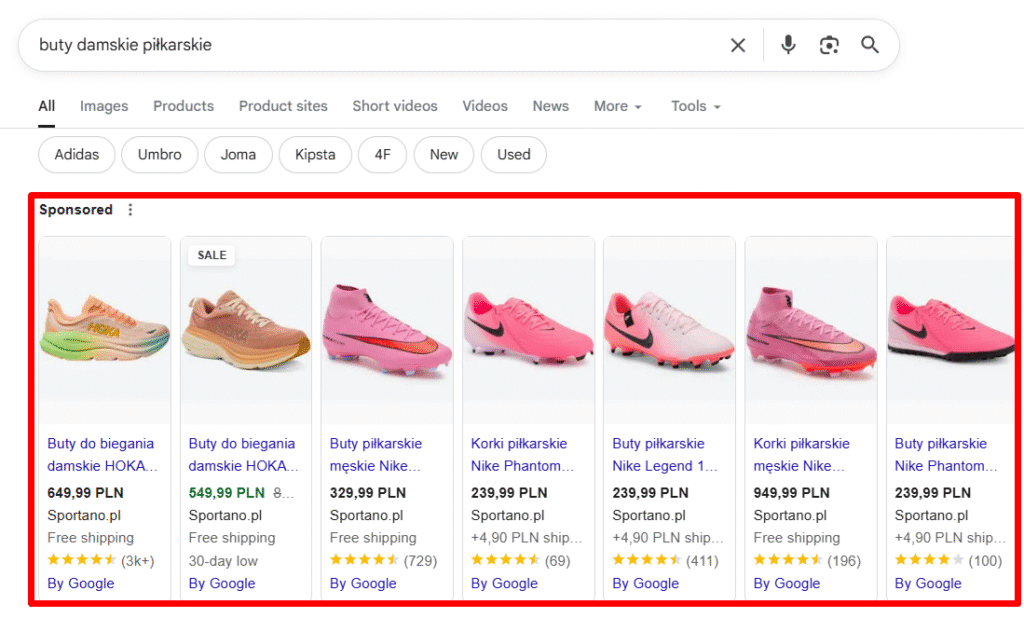The width and height of the screenshot is (1024, 618).
Task: Open the Tools dropdown
Action: tap(695, 106)
